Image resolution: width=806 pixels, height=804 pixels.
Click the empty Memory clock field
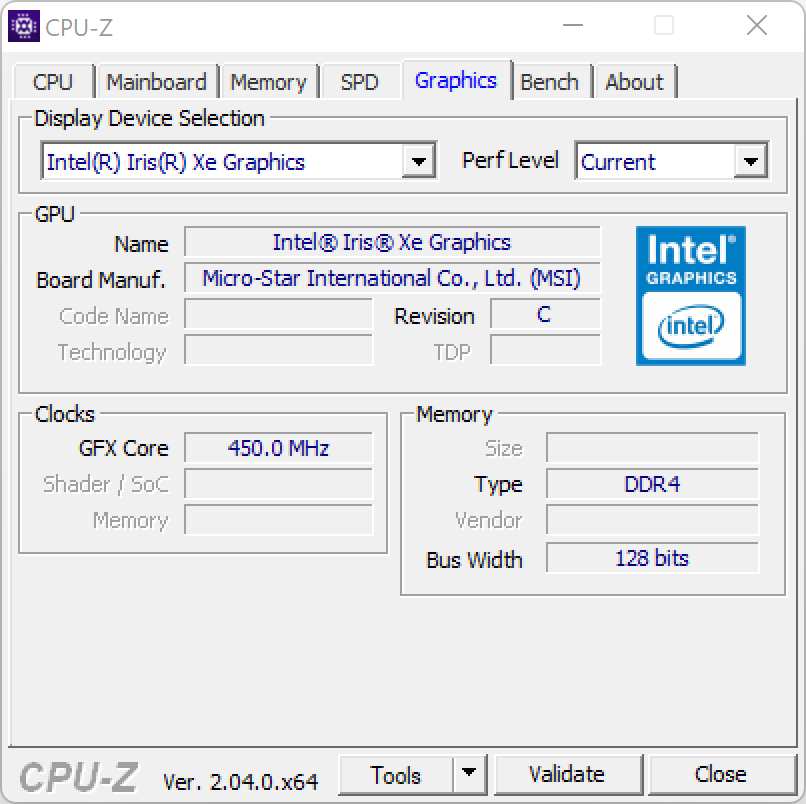(279, 520)
